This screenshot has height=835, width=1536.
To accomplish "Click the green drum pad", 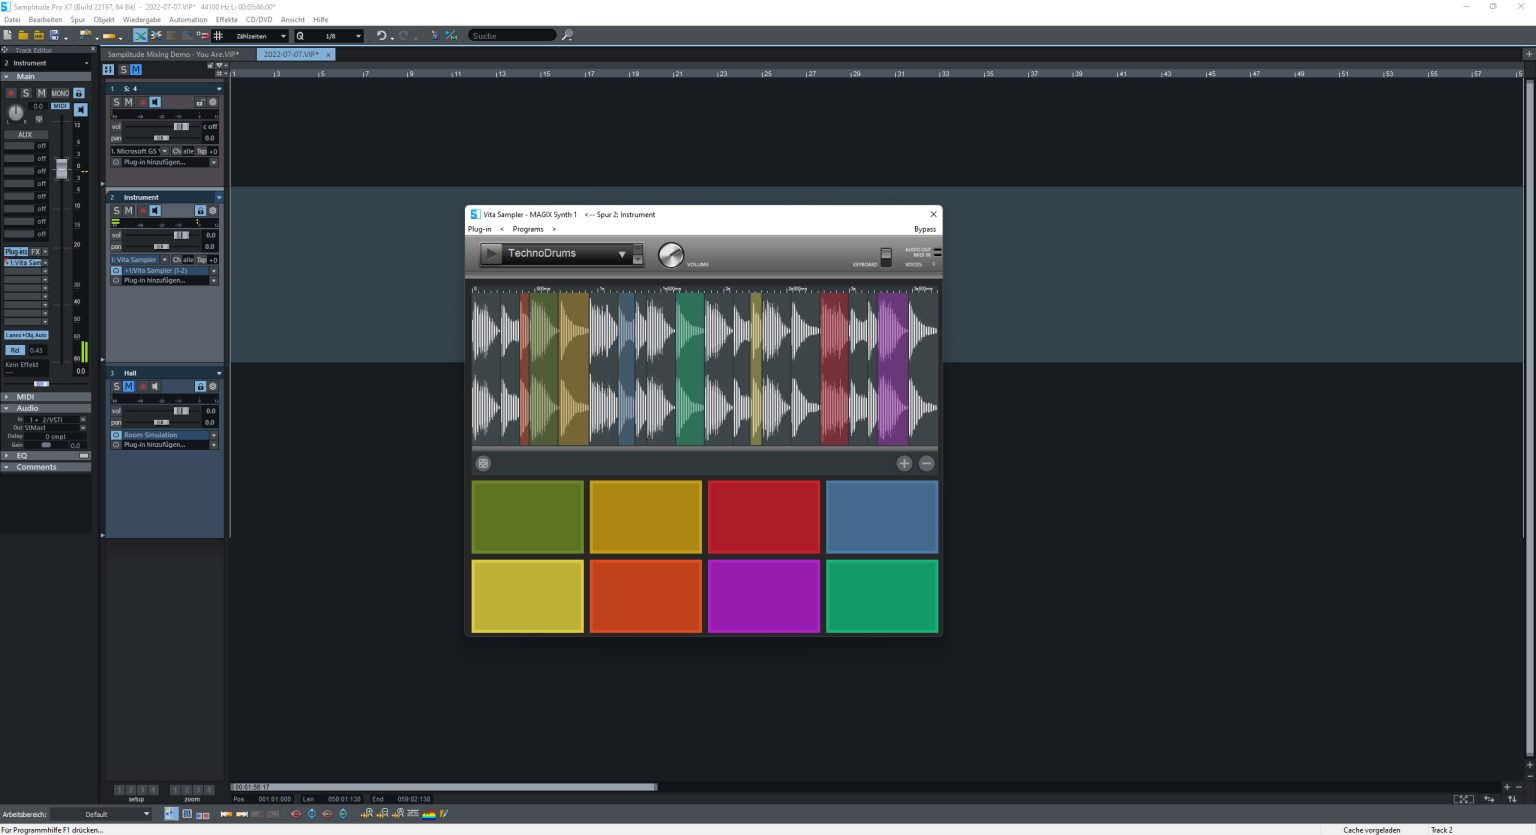I will click(x=881, y=596).
